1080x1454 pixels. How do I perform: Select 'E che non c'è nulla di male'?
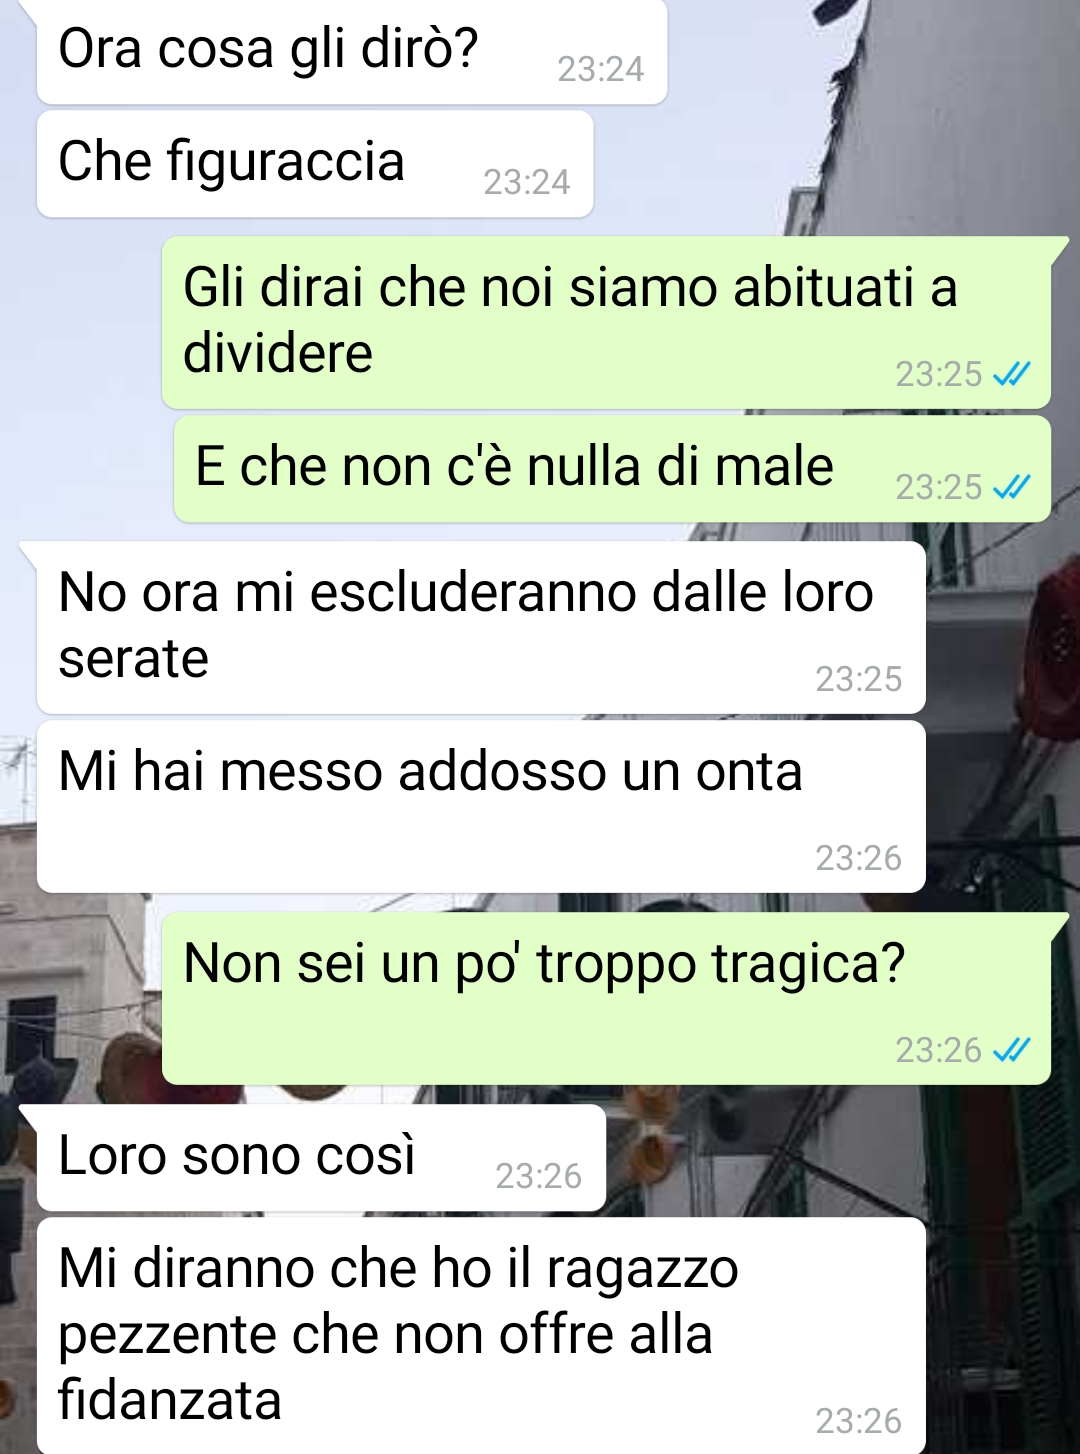pos(612,469)
